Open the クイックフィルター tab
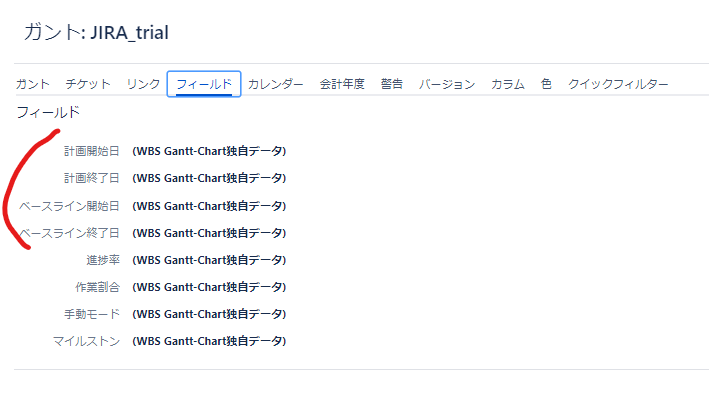Screen dimensions: 709x397 coord(618,84)
